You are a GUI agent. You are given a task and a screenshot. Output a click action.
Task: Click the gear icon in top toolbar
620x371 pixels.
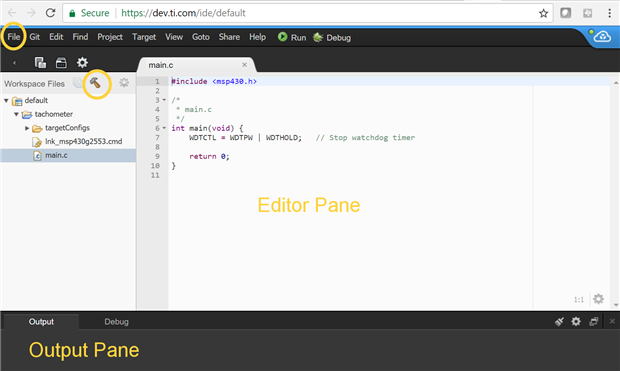(82, 62)
